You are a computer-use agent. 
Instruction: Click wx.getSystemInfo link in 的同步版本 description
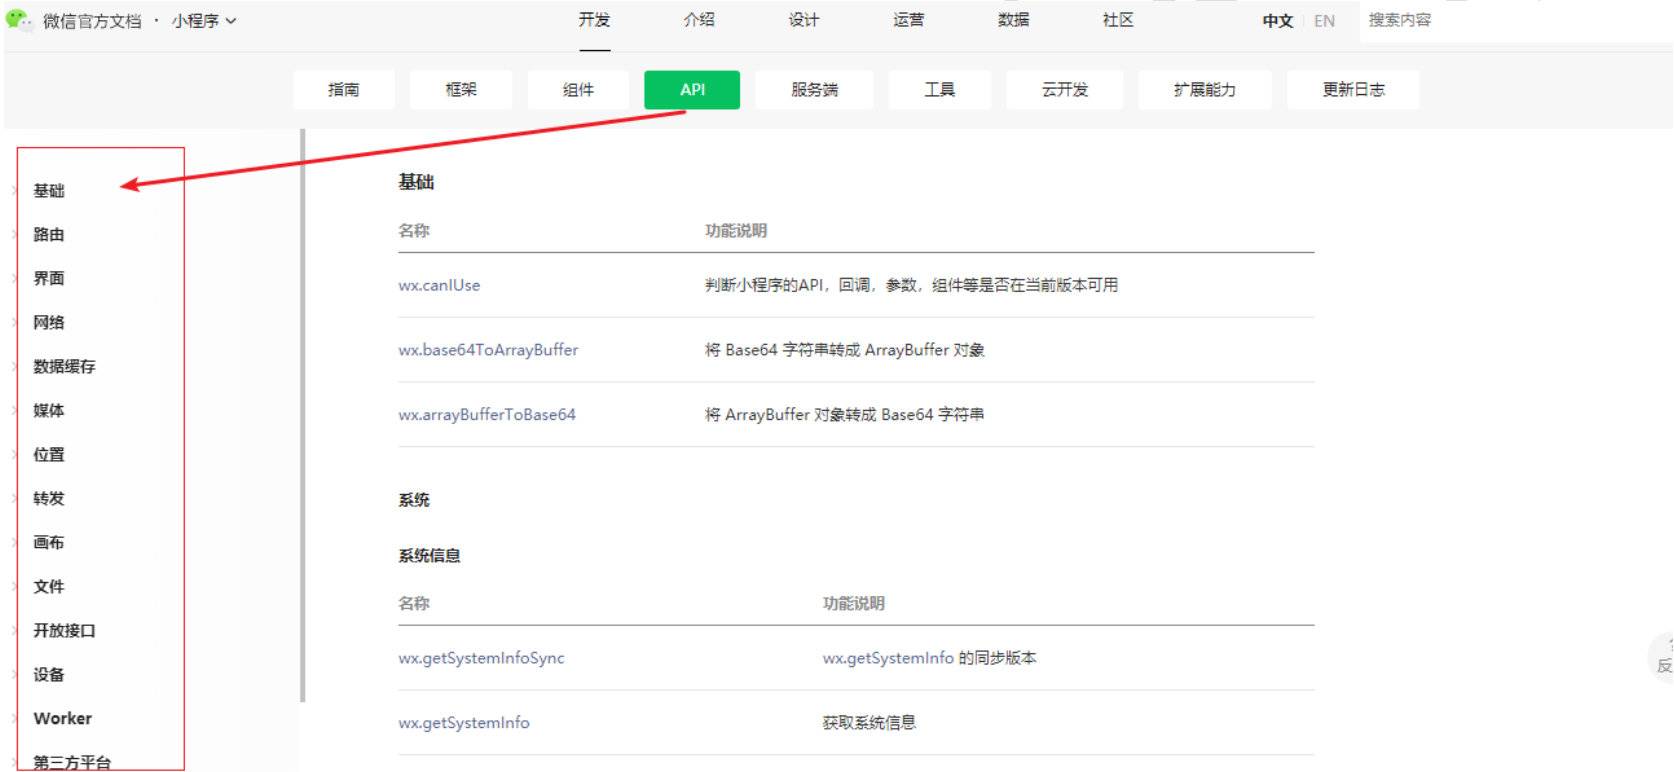coord(888,658)
